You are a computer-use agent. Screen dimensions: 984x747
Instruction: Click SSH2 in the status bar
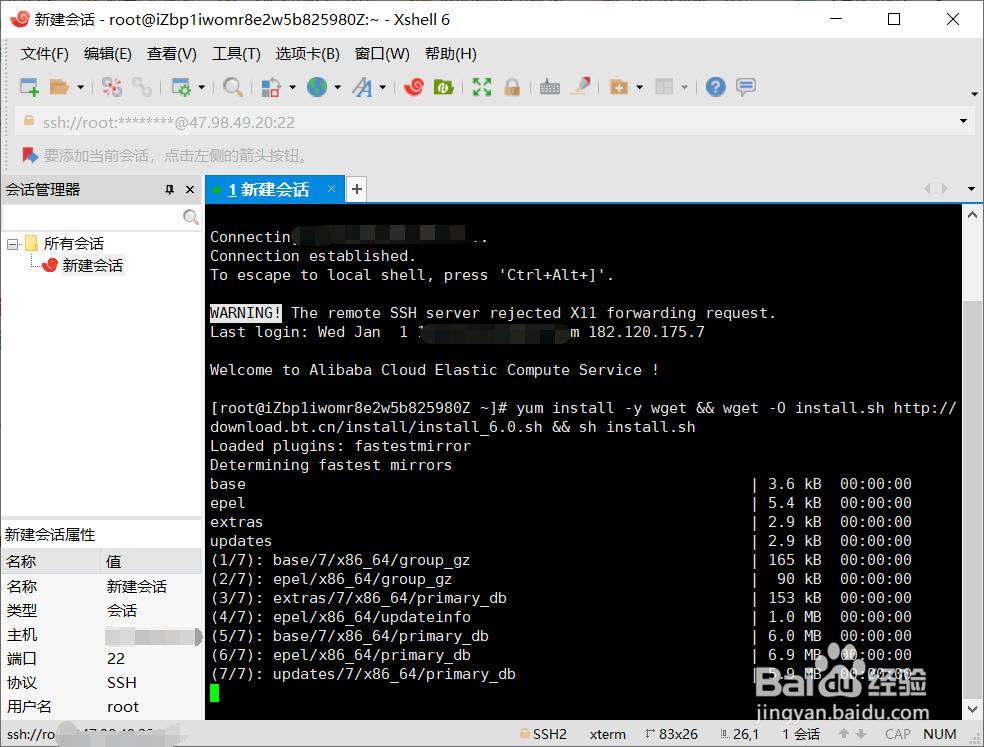pyautogui.click(x=543, y=734)
